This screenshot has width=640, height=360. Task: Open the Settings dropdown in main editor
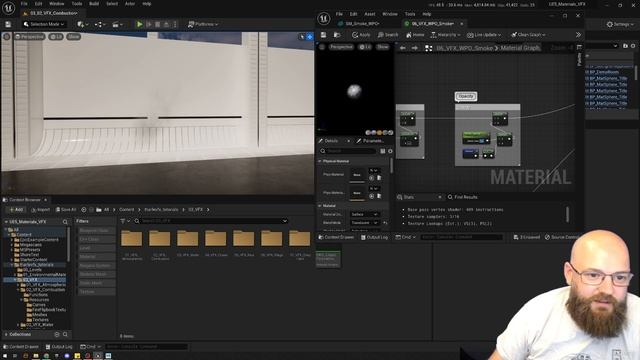pyautogui.click(x=620, y=24)
